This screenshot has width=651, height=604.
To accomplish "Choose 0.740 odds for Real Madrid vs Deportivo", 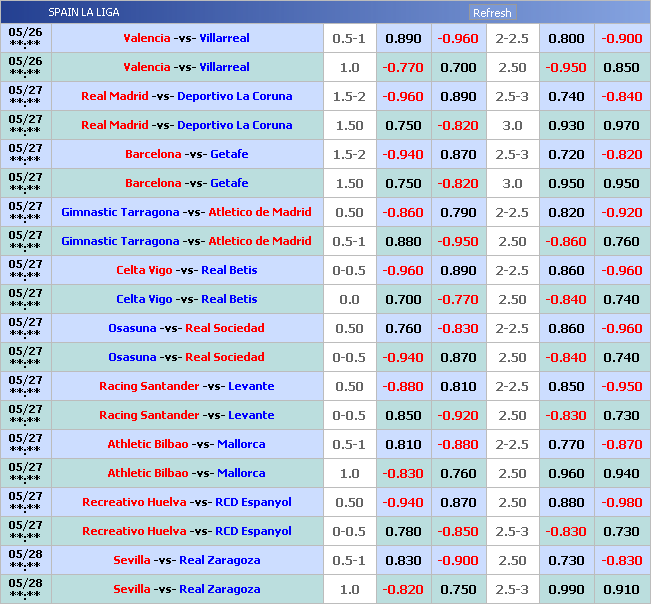I will (x=566, y=96).
